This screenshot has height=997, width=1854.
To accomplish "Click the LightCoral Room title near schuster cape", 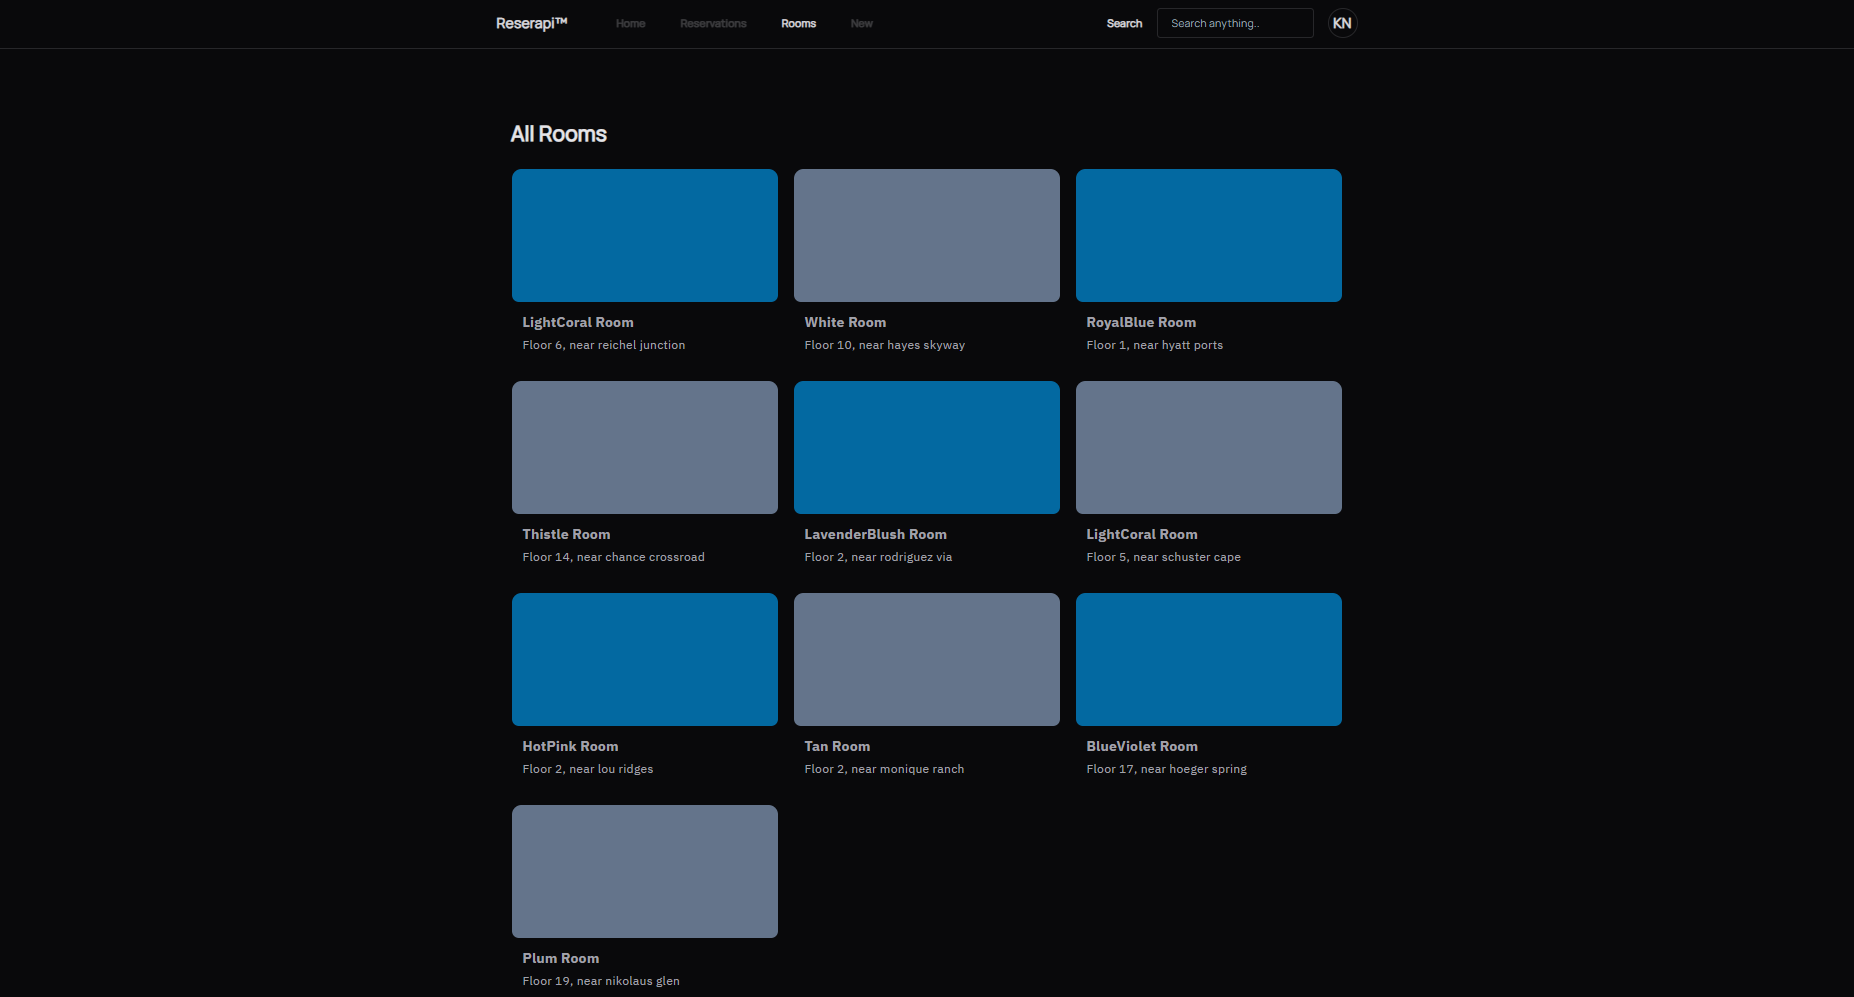I will [x=1142, y=534].
